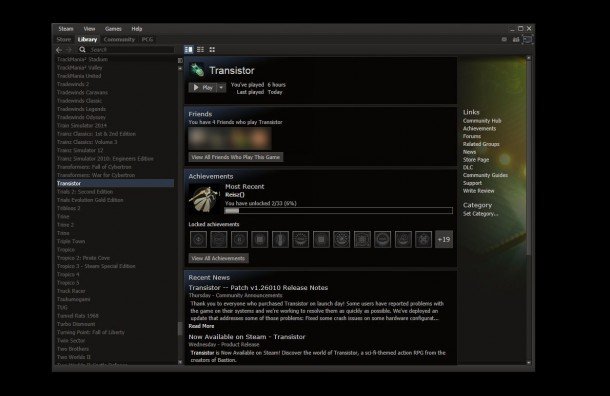
Task: Click the blurred friends avatars thumbnail
Action: pyautogui.click(x=230, y=138)
